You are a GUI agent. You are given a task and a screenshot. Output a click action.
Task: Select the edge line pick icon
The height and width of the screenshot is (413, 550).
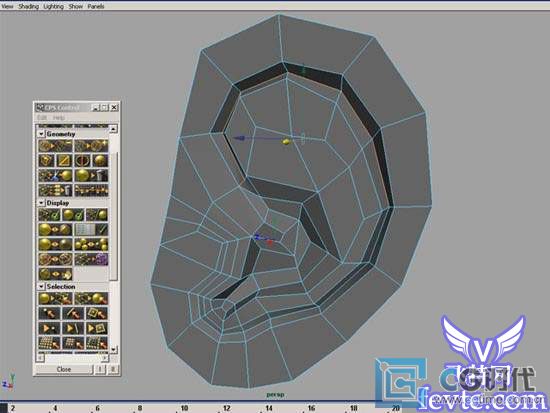73,313
